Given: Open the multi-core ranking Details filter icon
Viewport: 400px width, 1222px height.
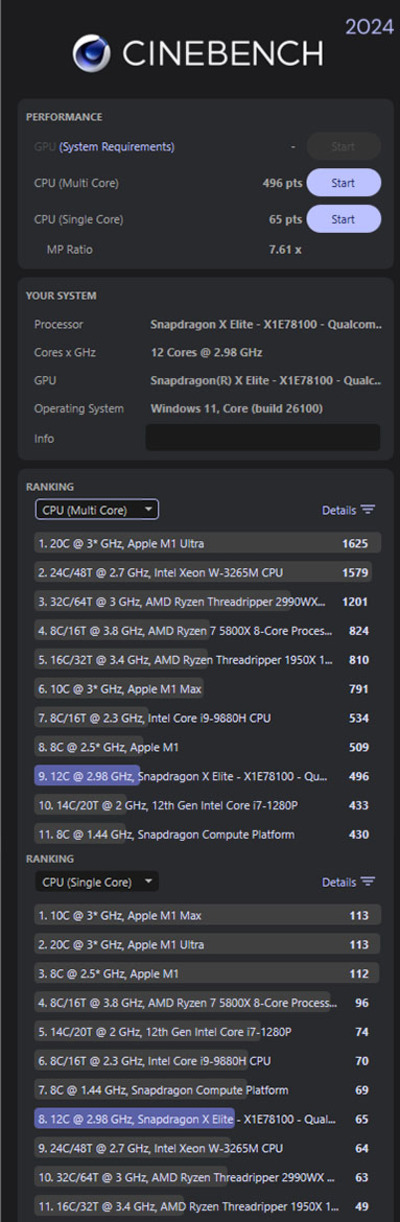Looking at the screenshot, I should [x=368, y=510].
